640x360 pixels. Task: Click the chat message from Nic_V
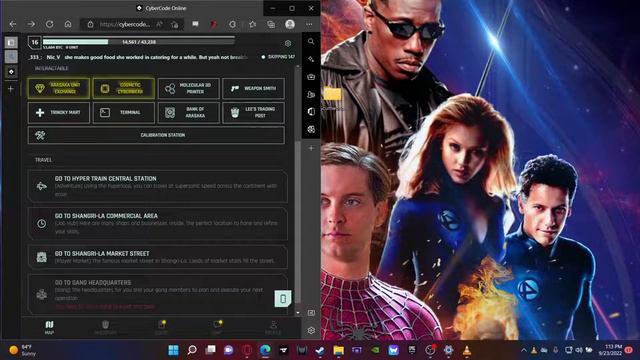click(138, 57)
